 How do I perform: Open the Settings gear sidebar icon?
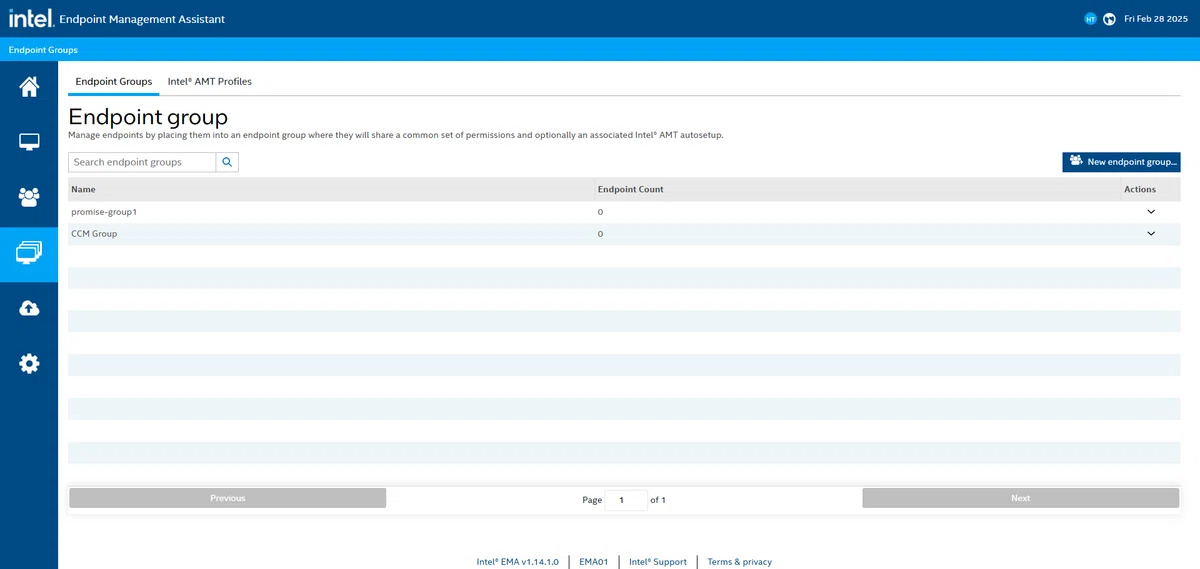point(29,363)
